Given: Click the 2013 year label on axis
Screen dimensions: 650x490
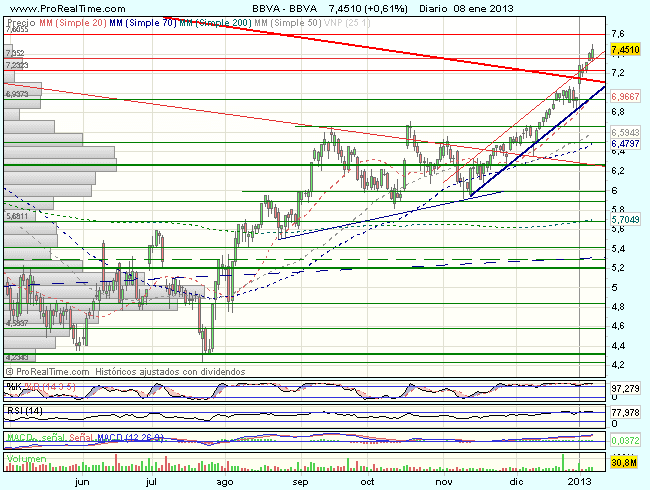Looking at the screenshot, I should point(580,482).
